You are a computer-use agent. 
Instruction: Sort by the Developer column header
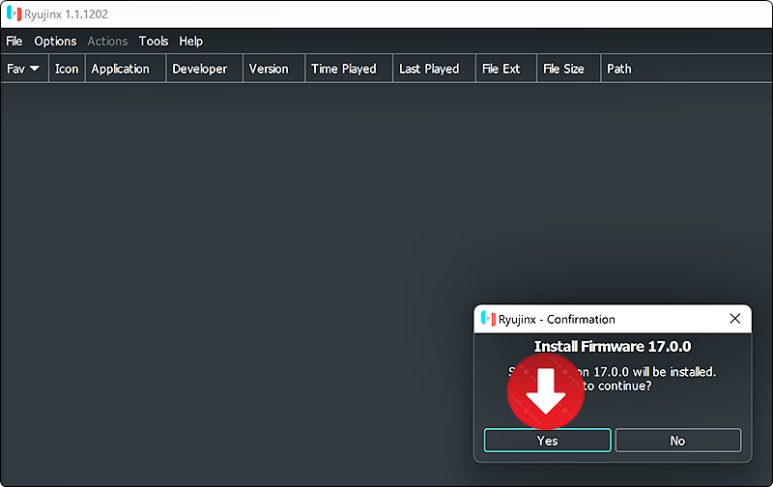200,69
